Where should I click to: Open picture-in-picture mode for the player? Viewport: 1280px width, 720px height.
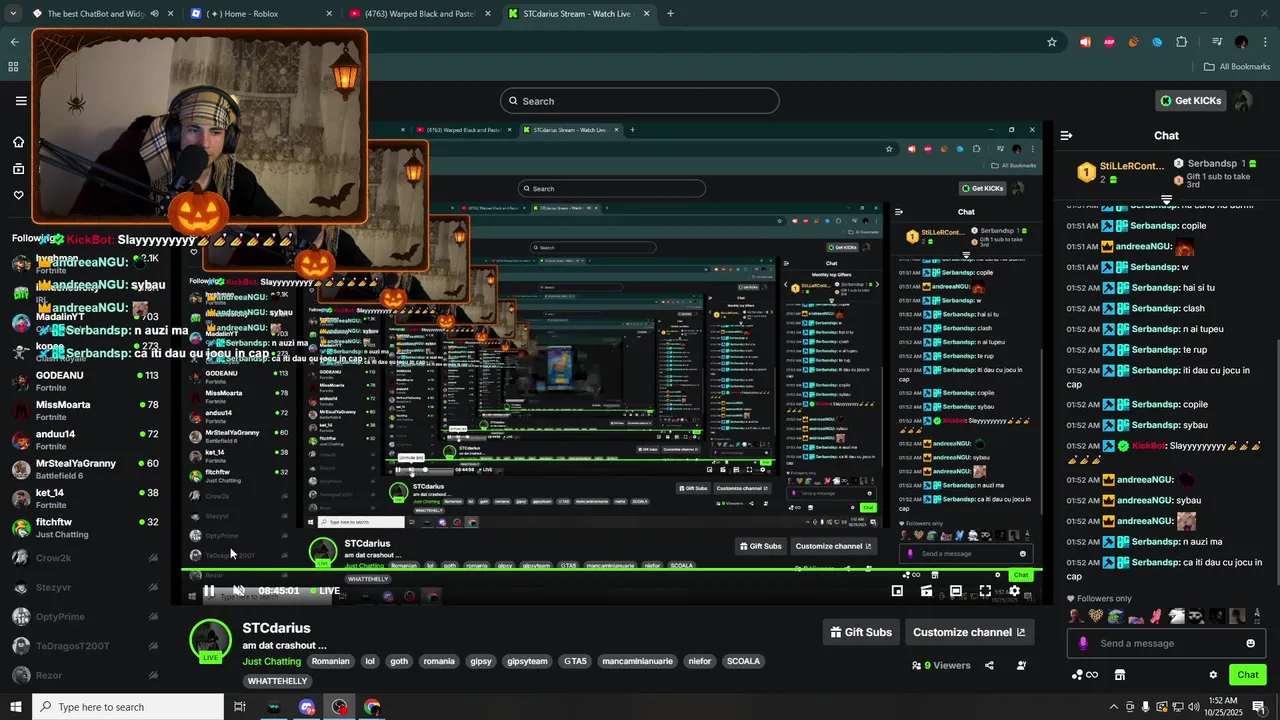[x=897, y=591]
